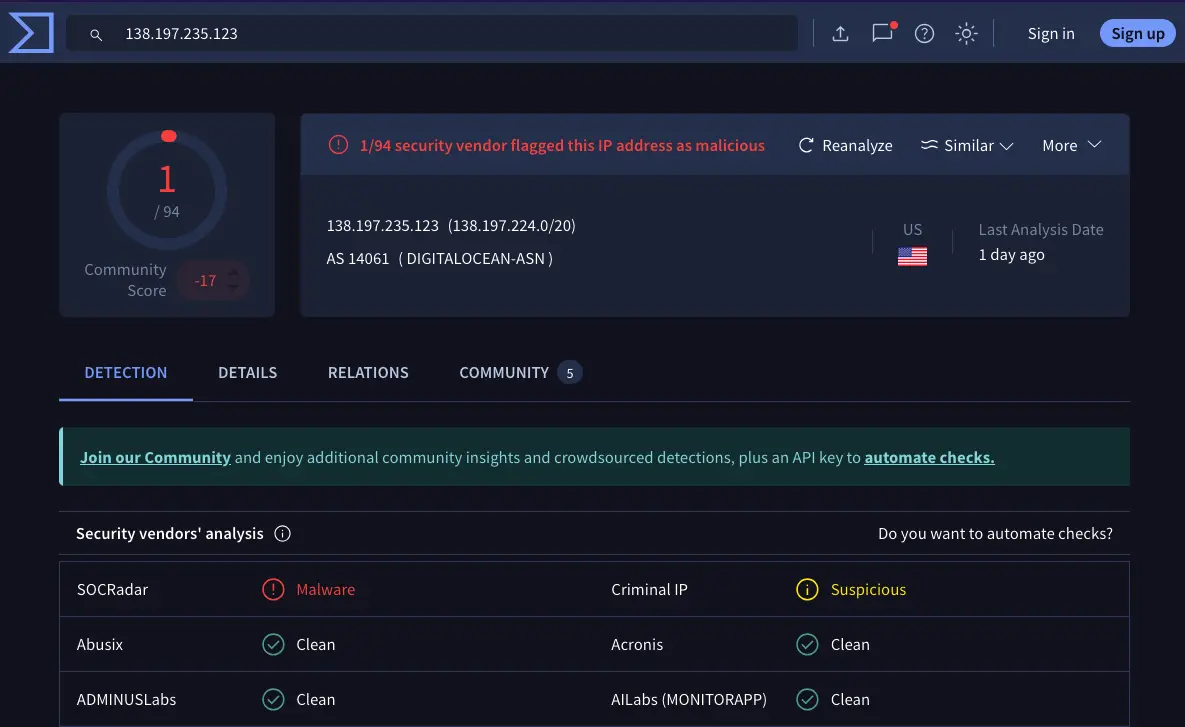The width and height of the screenshot is (1185, 727).
Task: Open the help question mark icon
Action: tap(924, 34)
